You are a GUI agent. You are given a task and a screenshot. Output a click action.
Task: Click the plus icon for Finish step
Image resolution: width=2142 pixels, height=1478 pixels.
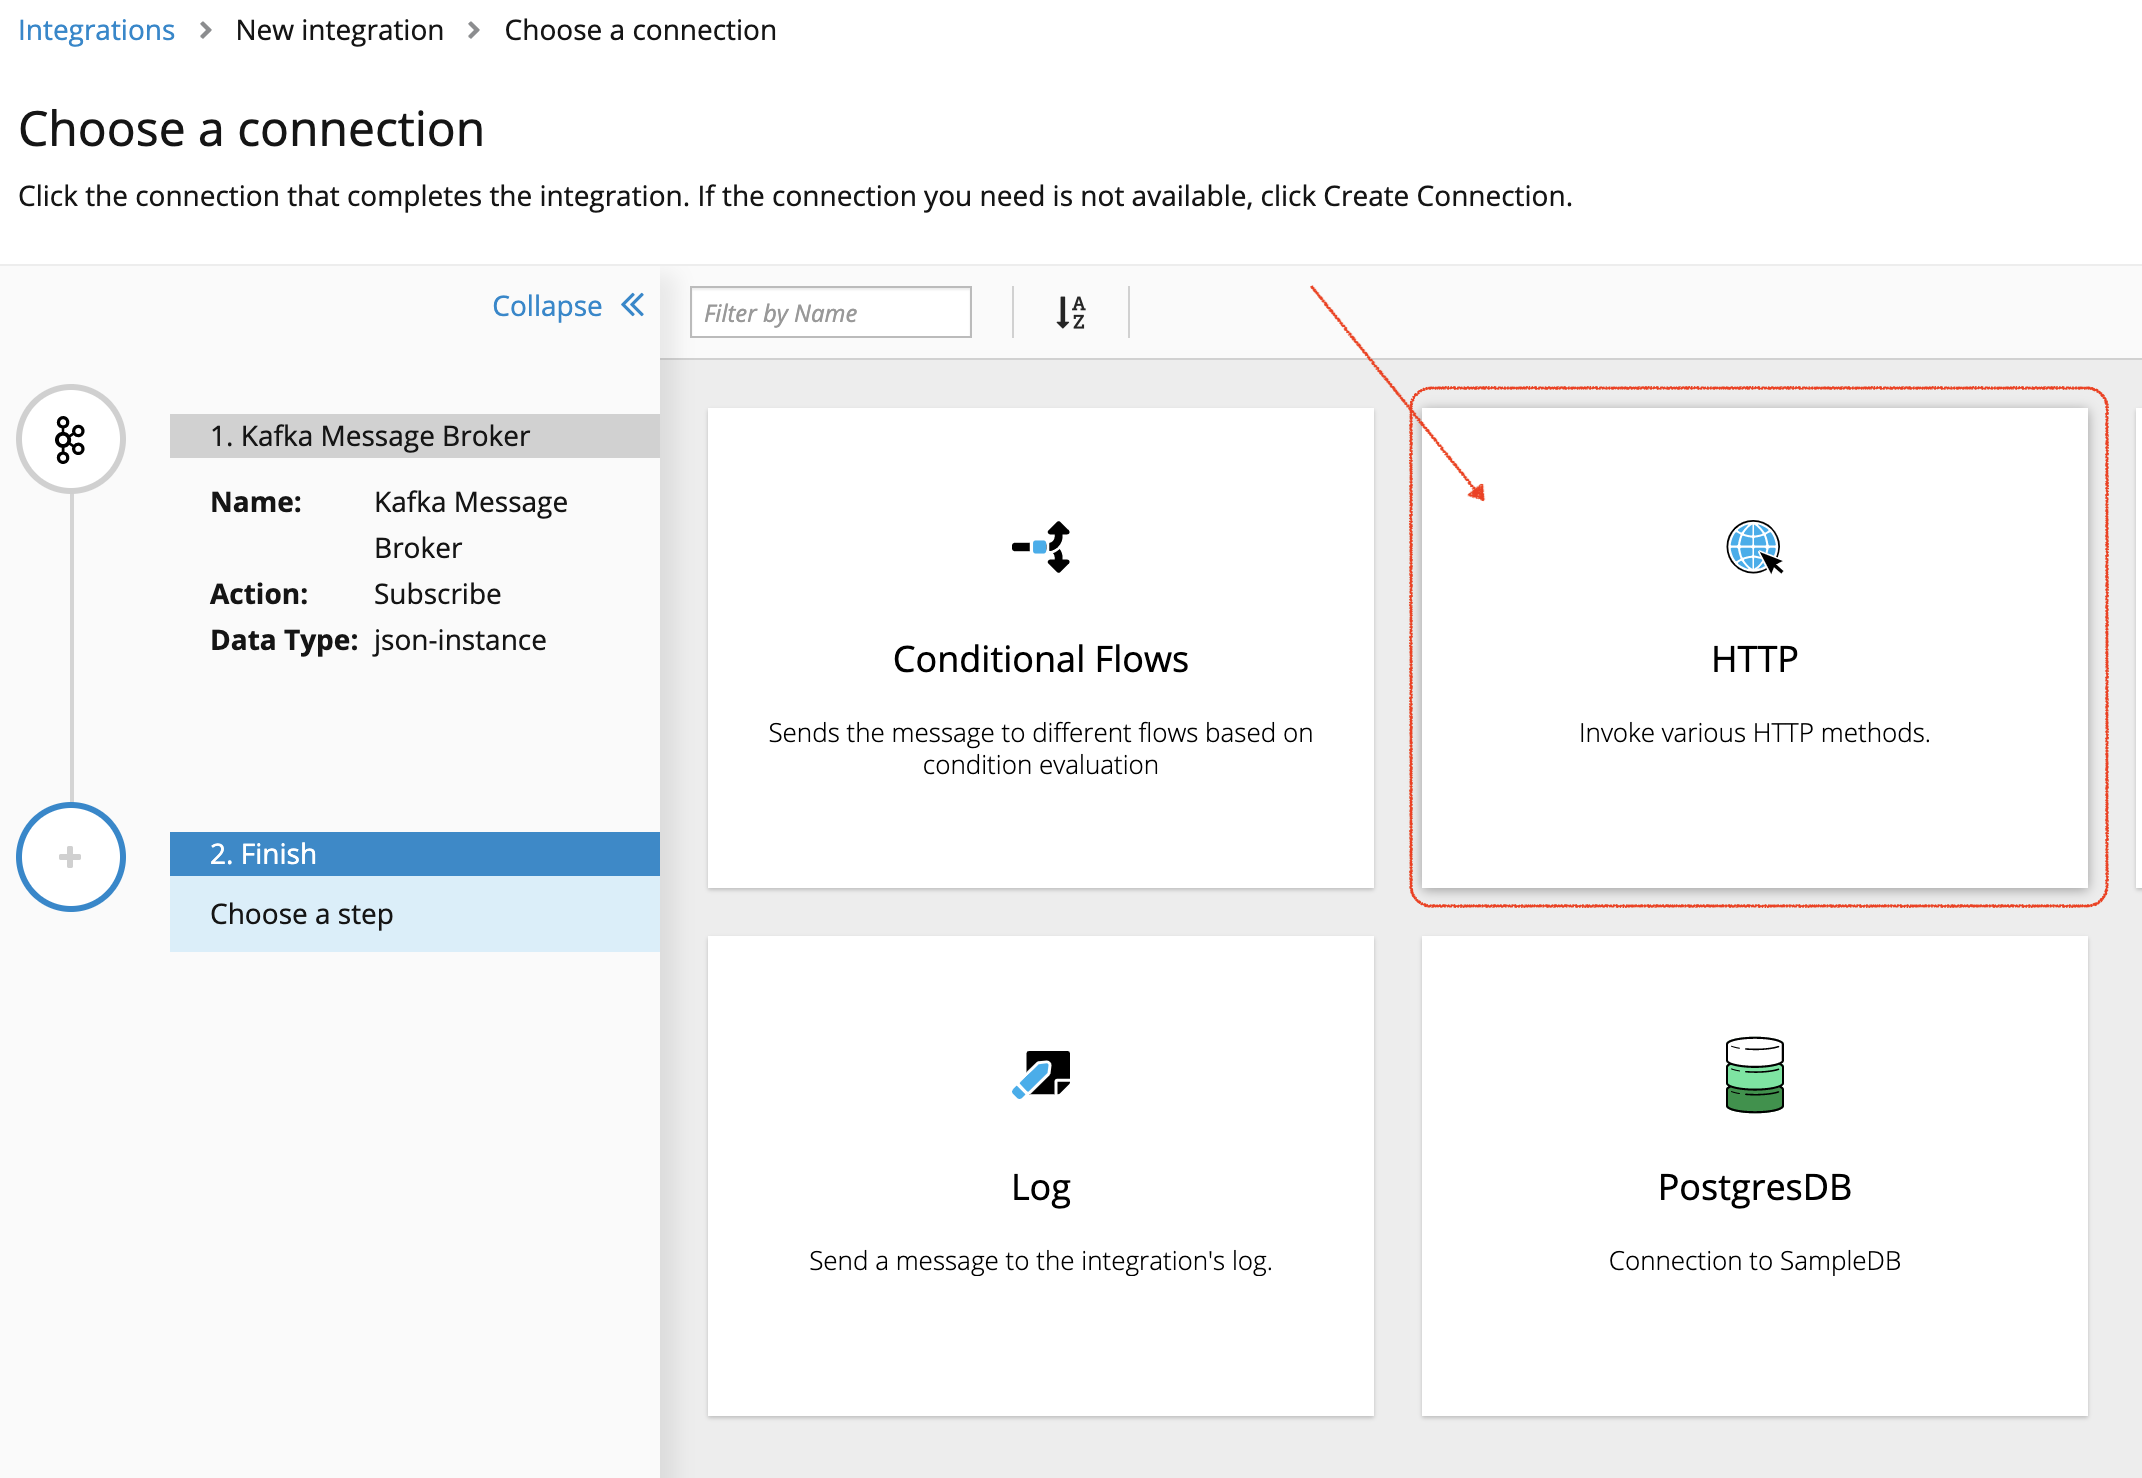pyautogui.click(x=70, y=857)
